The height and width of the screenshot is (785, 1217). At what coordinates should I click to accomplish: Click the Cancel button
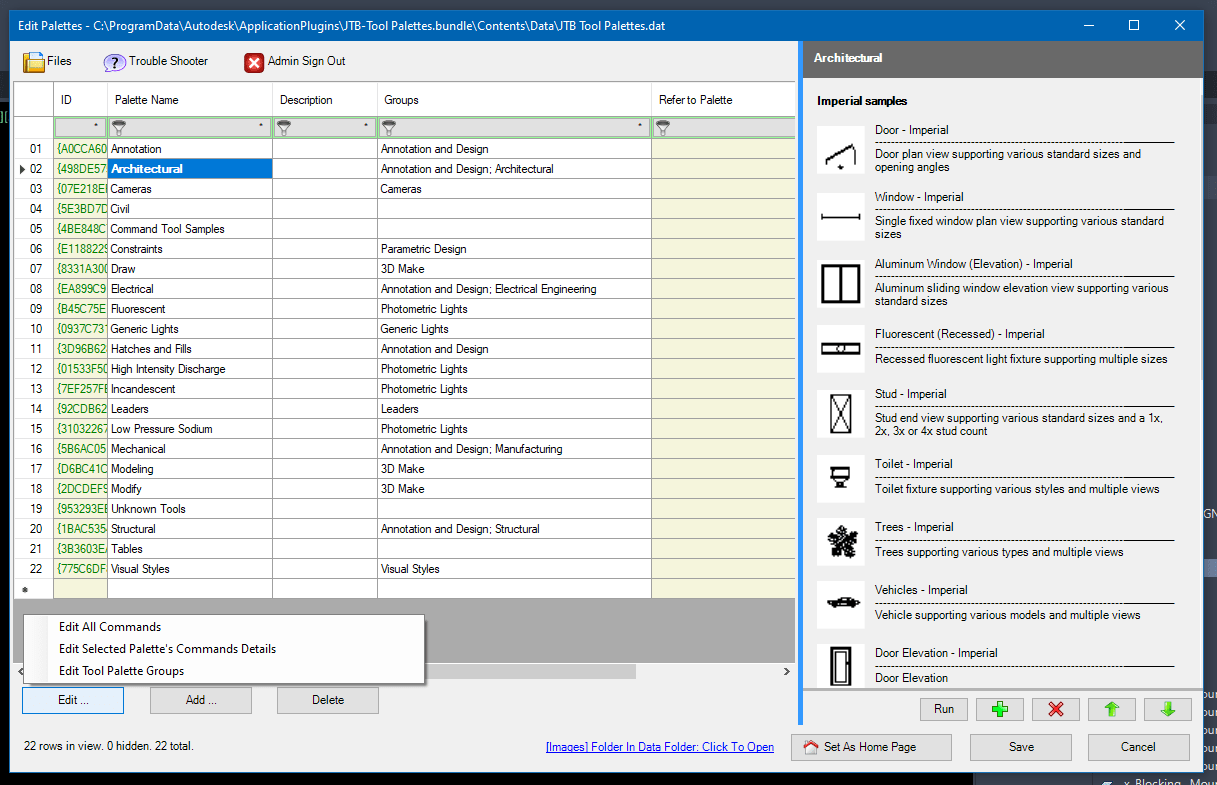pos(1138,747)
